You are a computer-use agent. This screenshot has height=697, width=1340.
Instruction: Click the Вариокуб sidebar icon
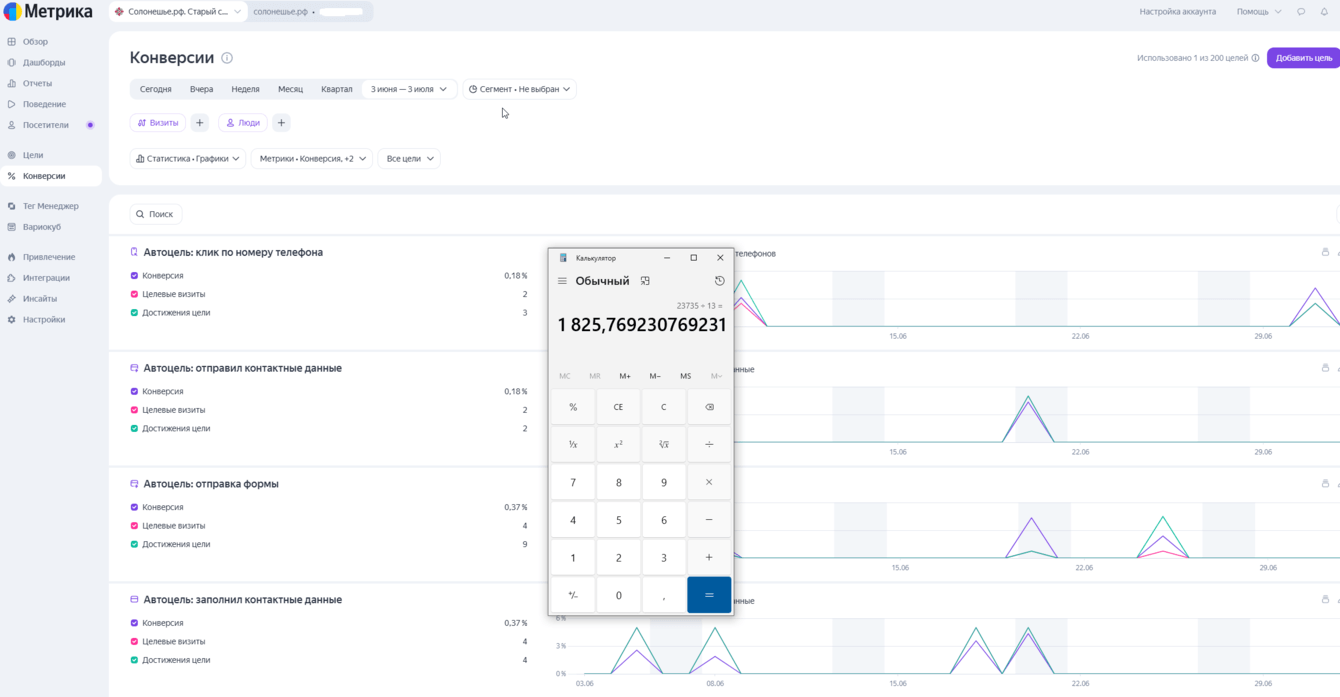pos(12,227)
